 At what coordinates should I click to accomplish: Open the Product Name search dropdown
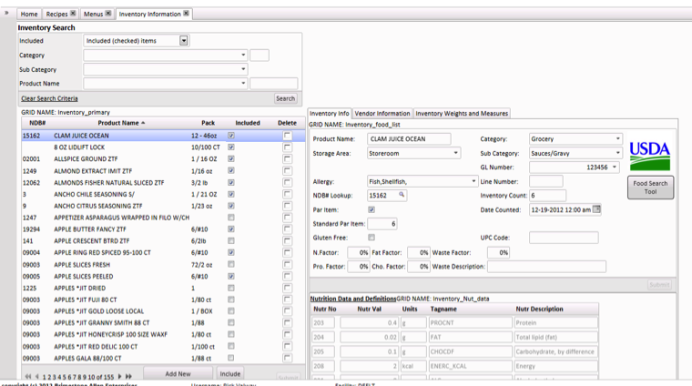pos(243,83)
